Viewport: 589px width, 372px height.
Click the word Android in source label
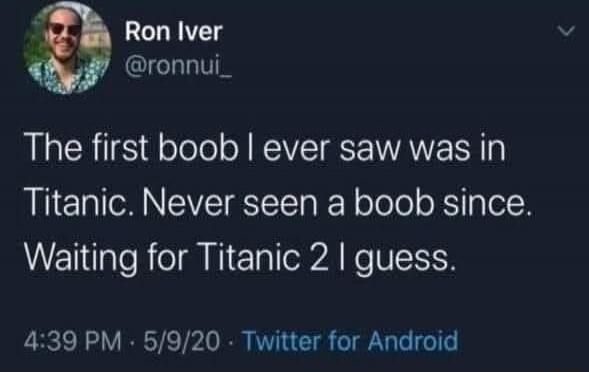click(413, 341)
